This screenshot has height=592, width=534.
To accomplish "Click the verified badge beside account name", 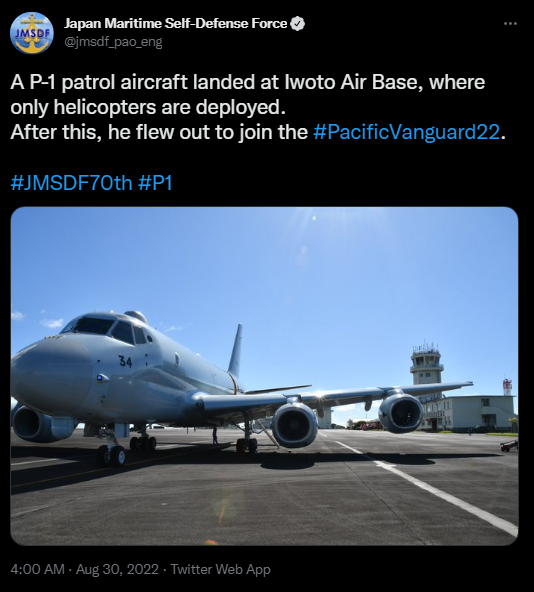I will click(x=298, y=24).
